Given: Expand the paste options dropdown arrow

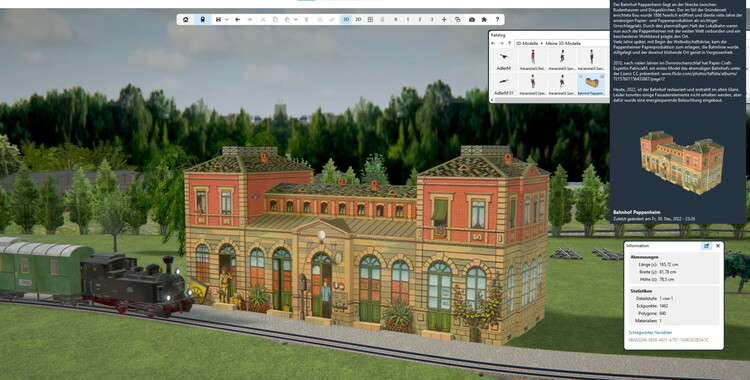Looking at the screenshot, I should click(x=296, y=20).
